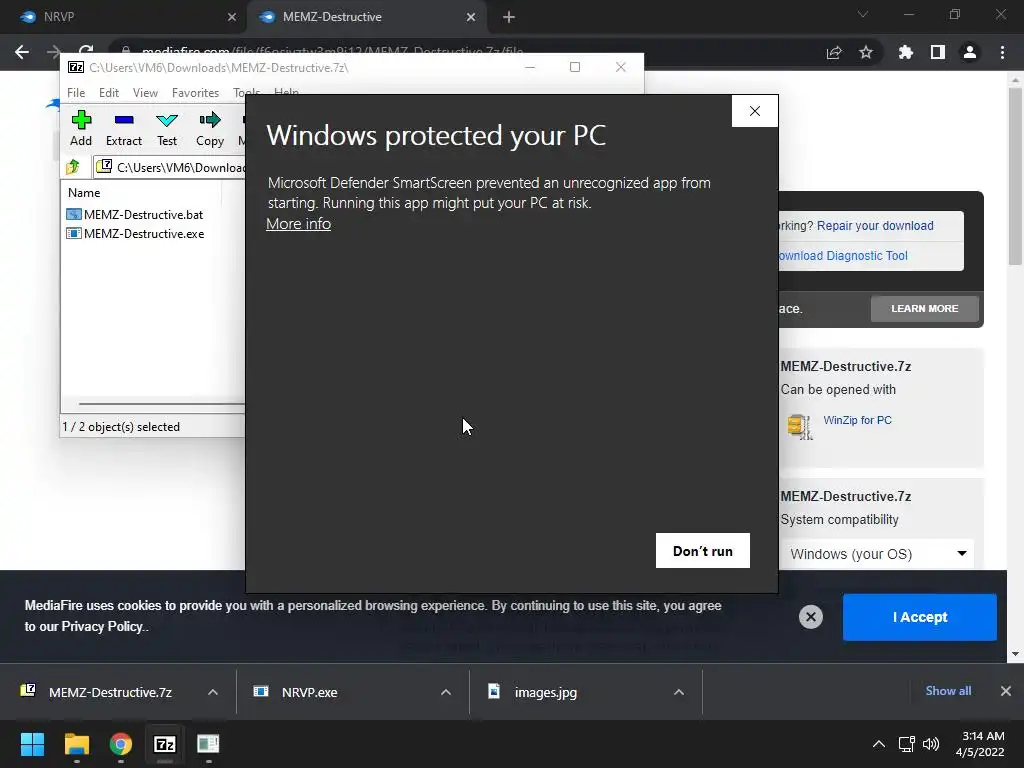1024x768 pixels.
Task: Open the clock showing 3:14 AM
Action: [x=980, y=744]
